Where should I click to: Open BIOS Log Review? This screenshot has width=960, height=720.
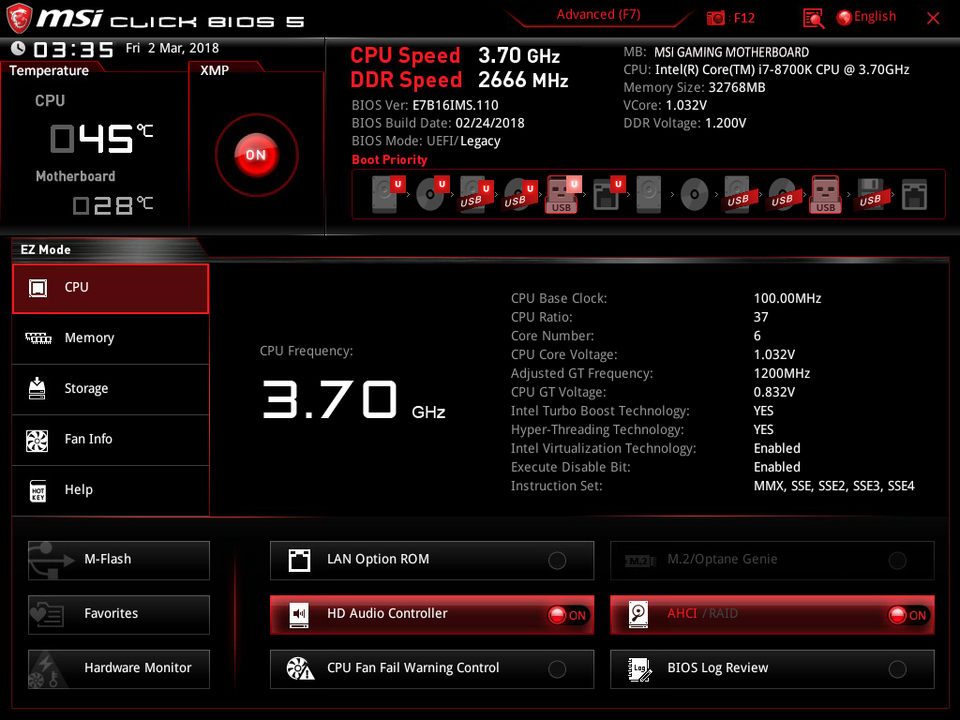coord(772,668)
